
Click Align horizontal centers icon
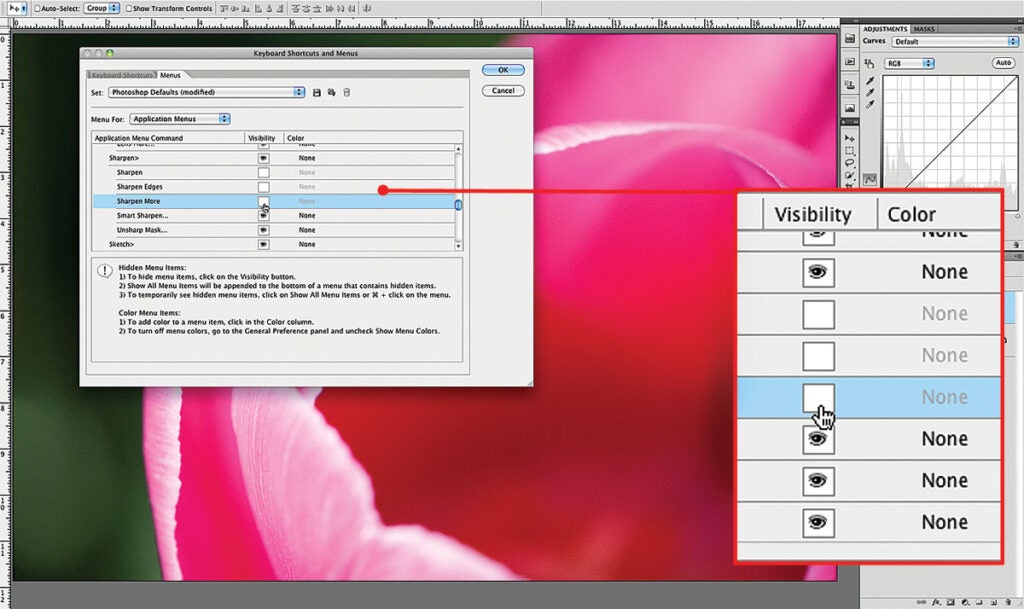268,8
